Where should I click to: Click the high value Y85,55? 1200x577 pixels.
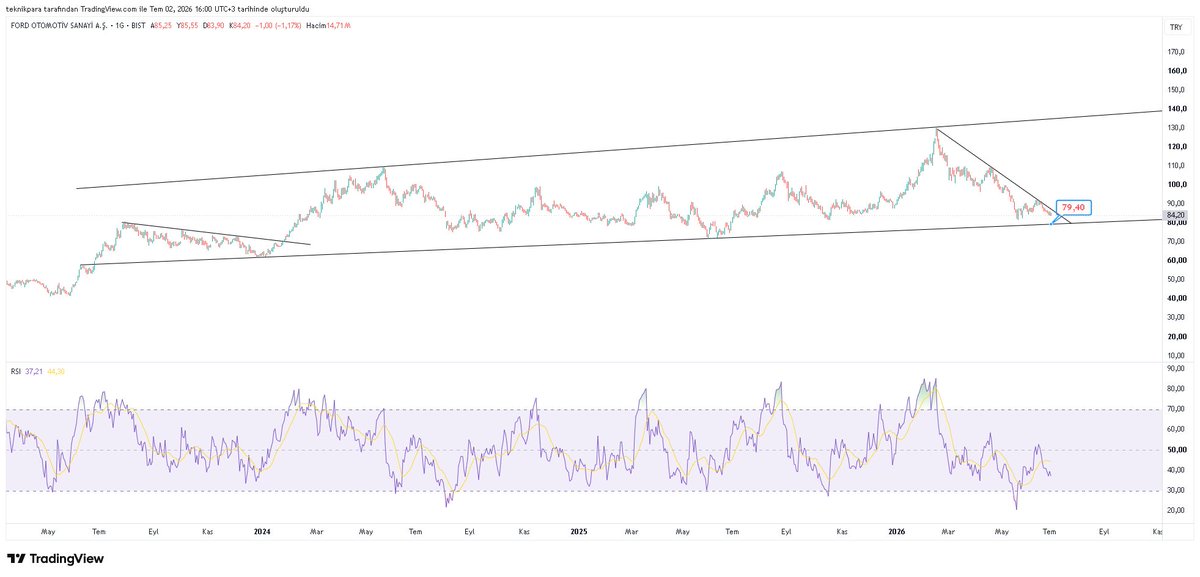point(187,25)
